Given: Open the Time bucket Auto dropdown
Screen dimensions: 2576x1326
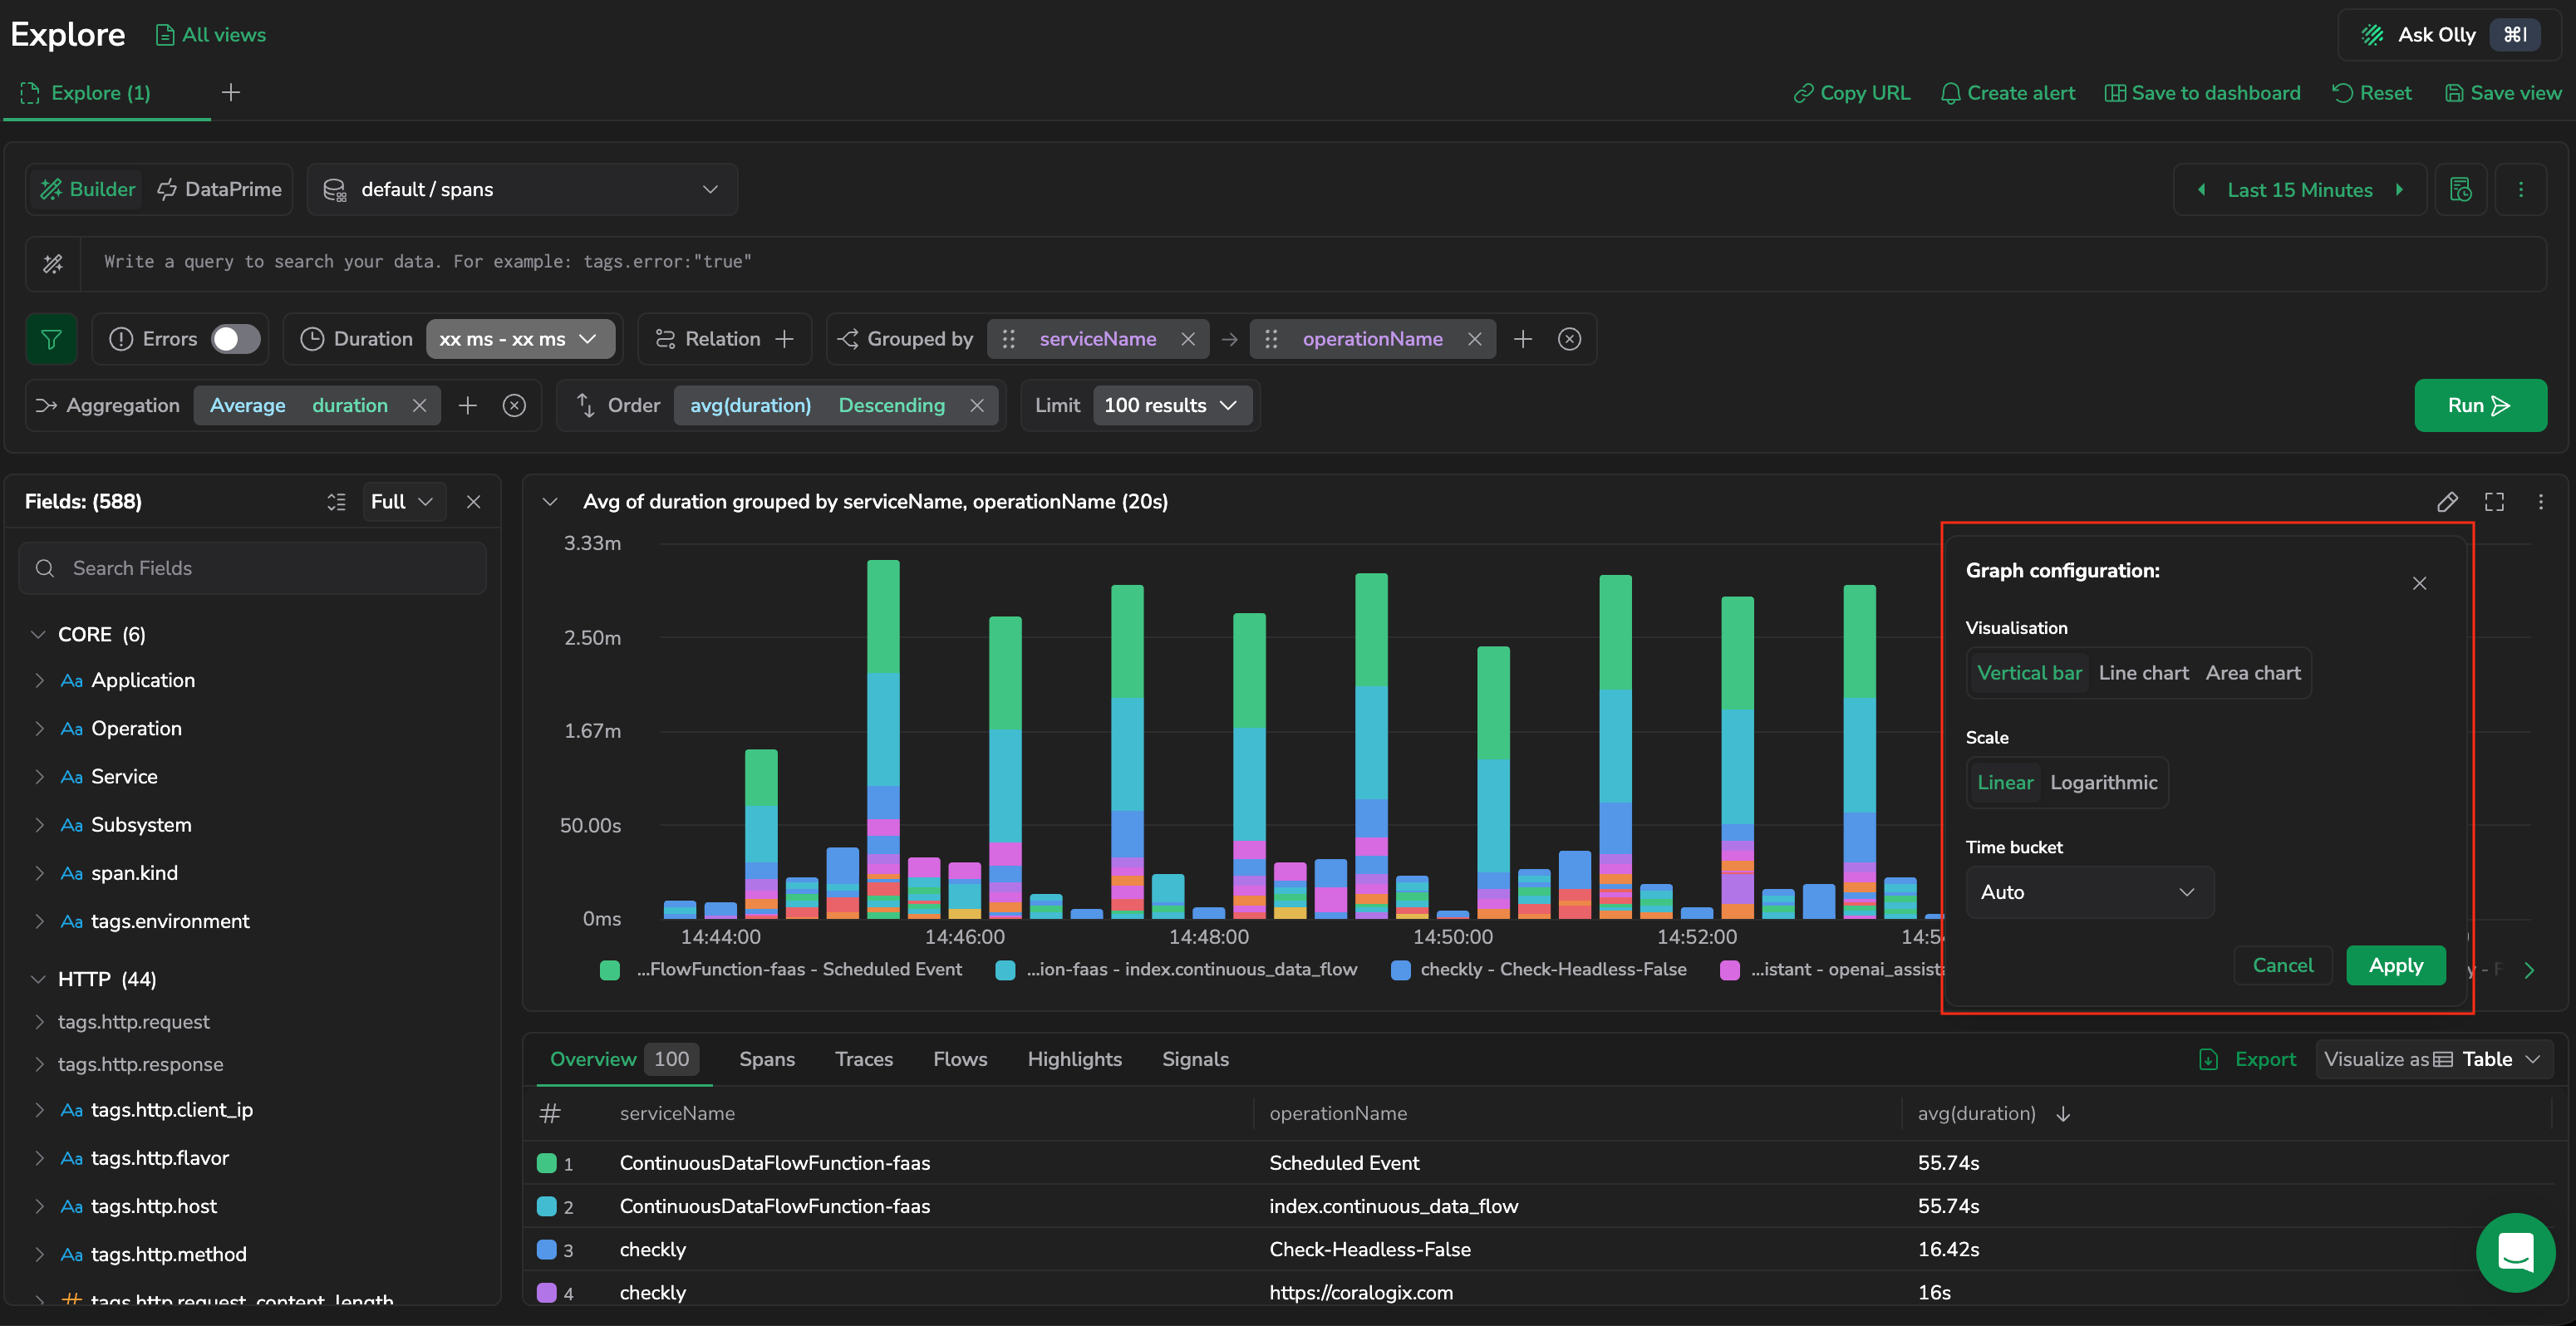Looking at the screenshot, I should tap(2089, 892).
